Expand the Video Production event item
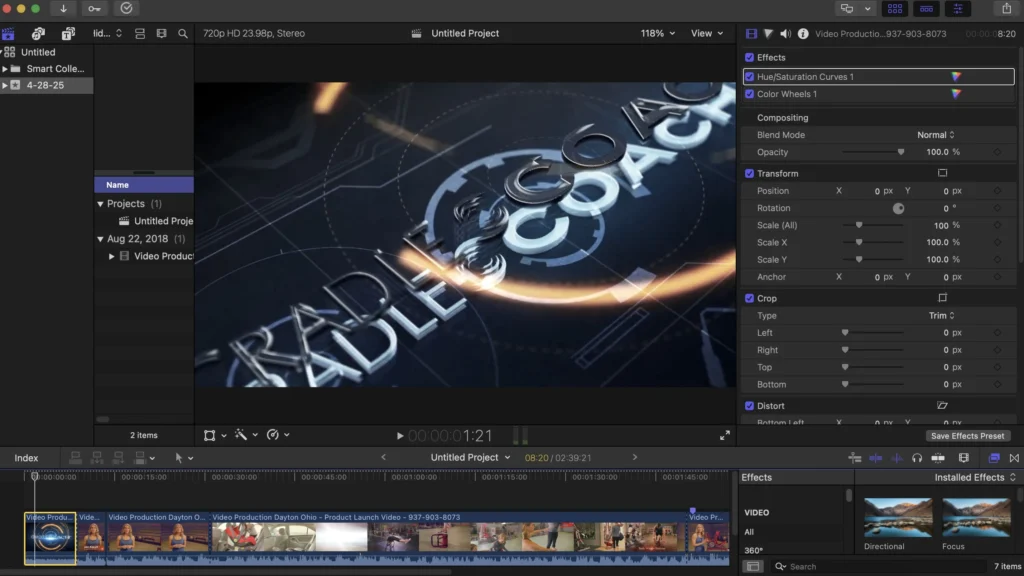The height and width of the screenshot is (576, 1024). pyautogui.click(x=112, y=256)
